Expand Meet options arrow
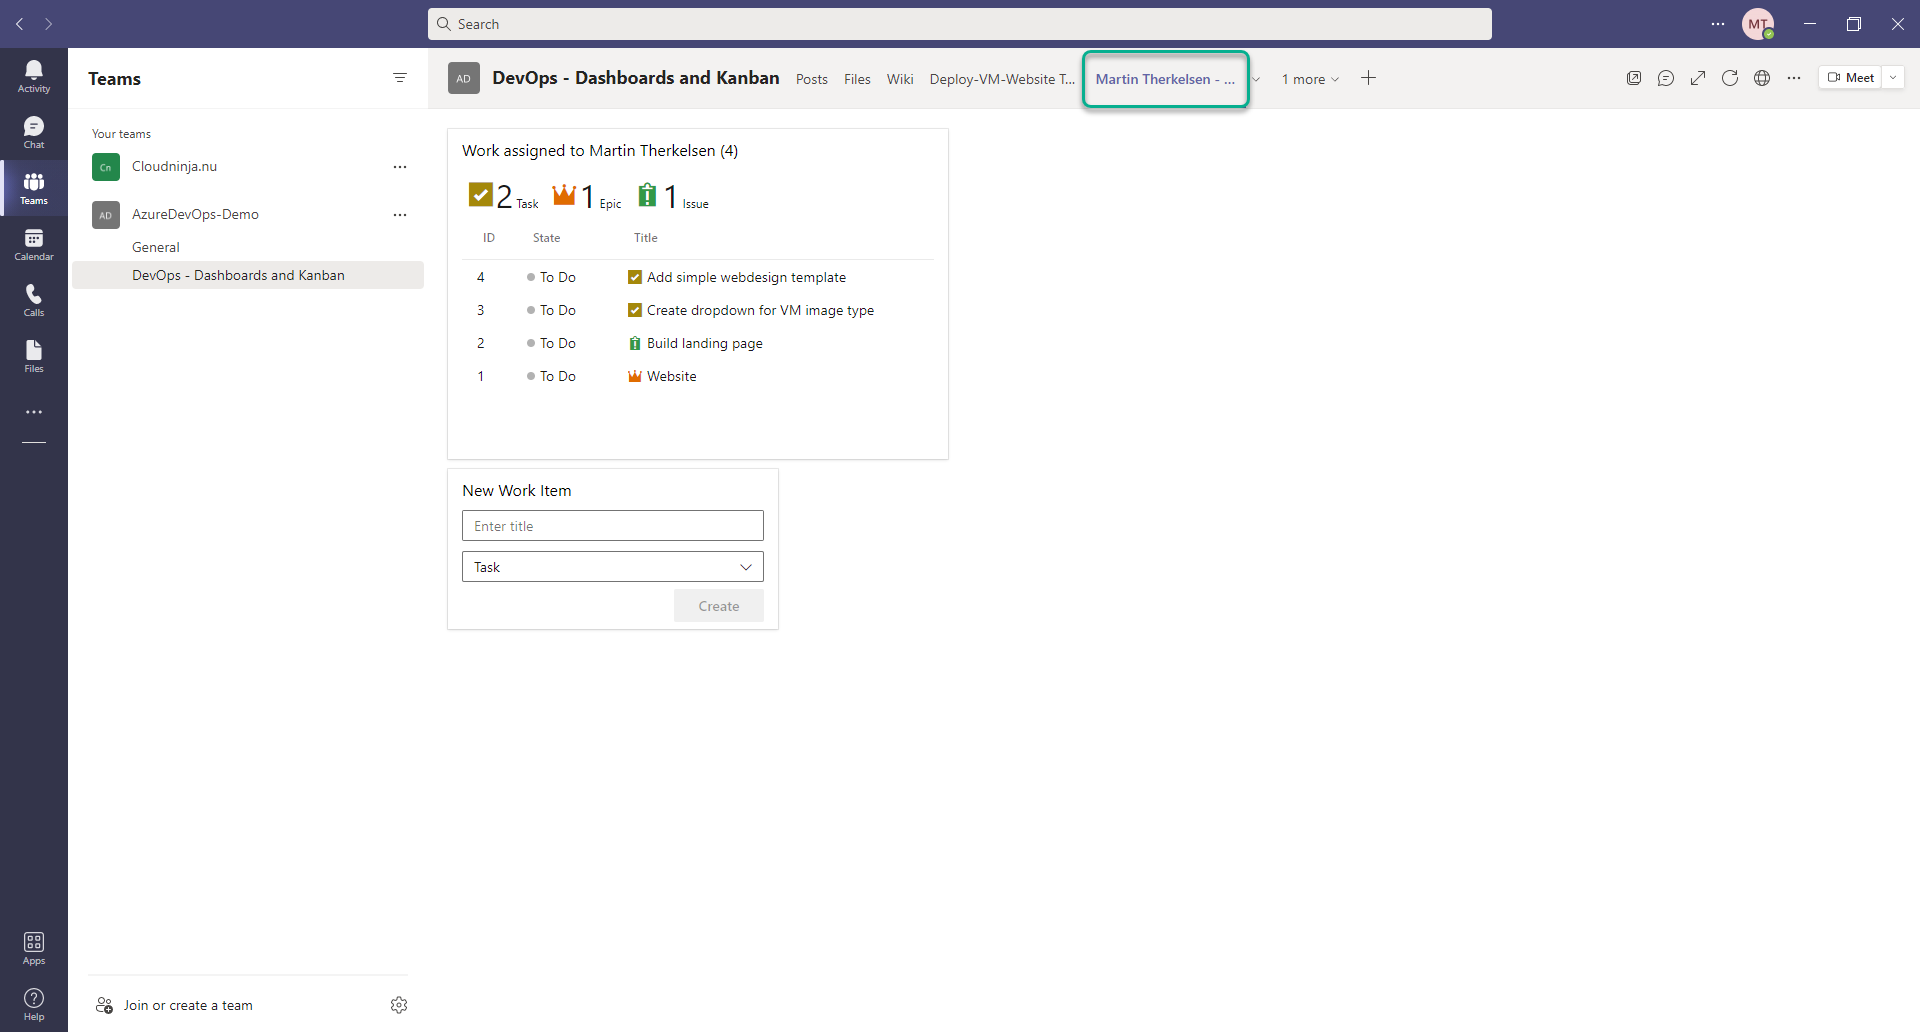The image size is (1920, 1032). (1893, 78)
